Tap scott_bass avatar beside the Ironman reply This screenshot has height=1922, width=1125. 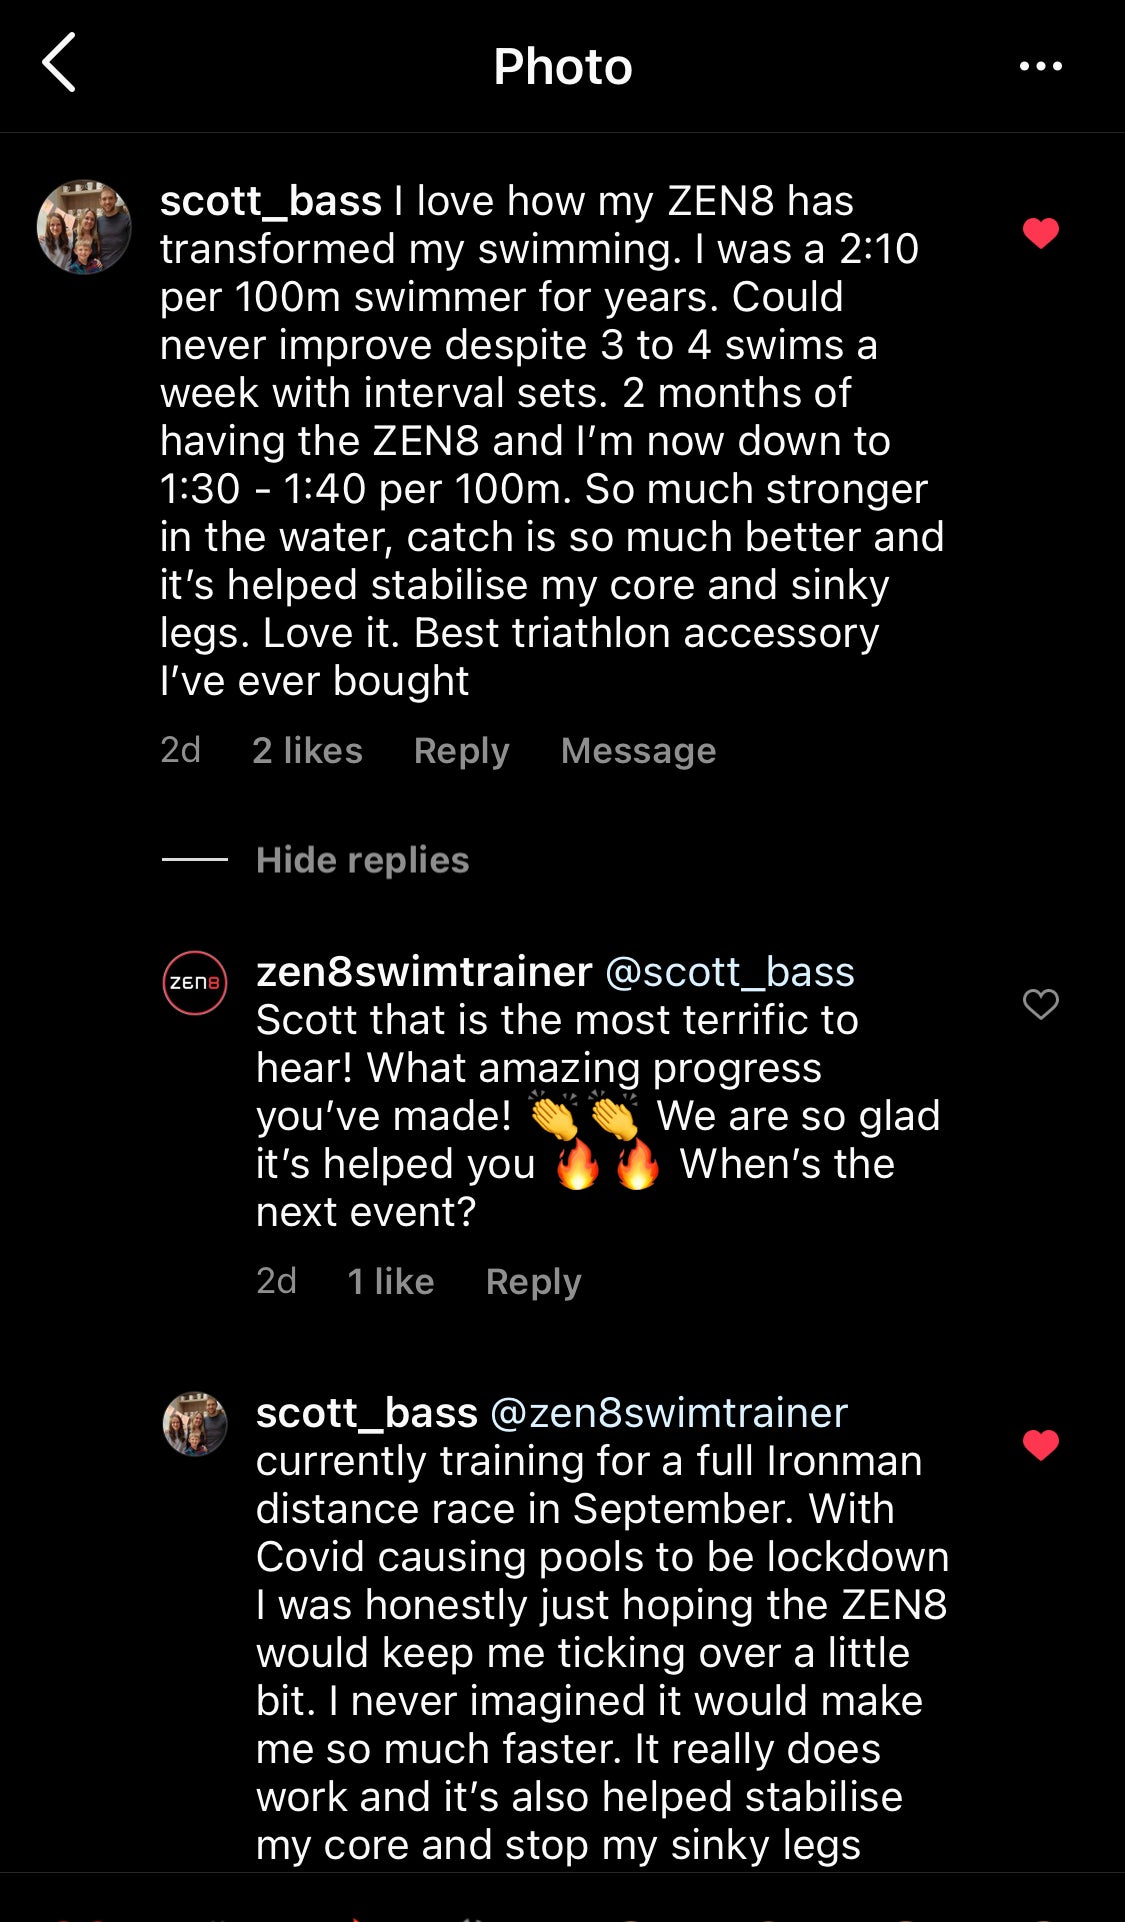click(195, 1424)
